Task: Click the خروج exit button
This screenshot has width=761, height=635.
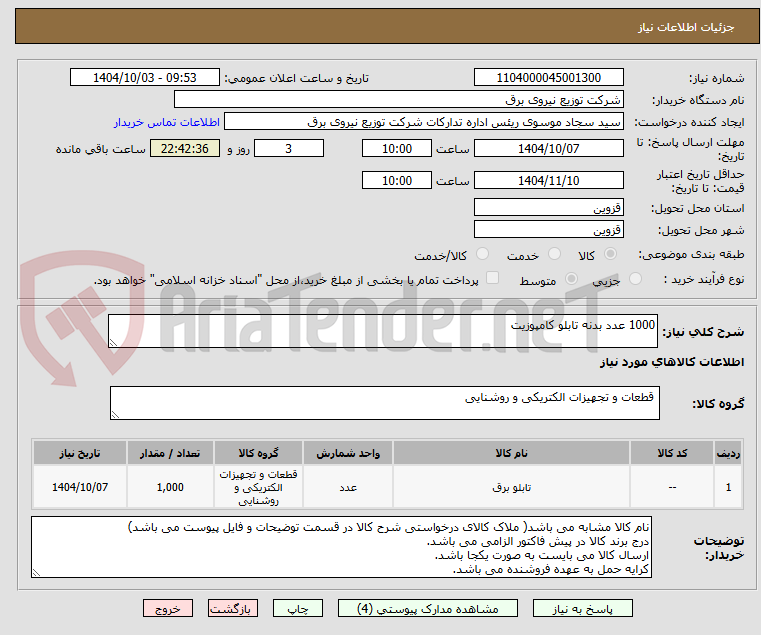Action: coord(168,608)
